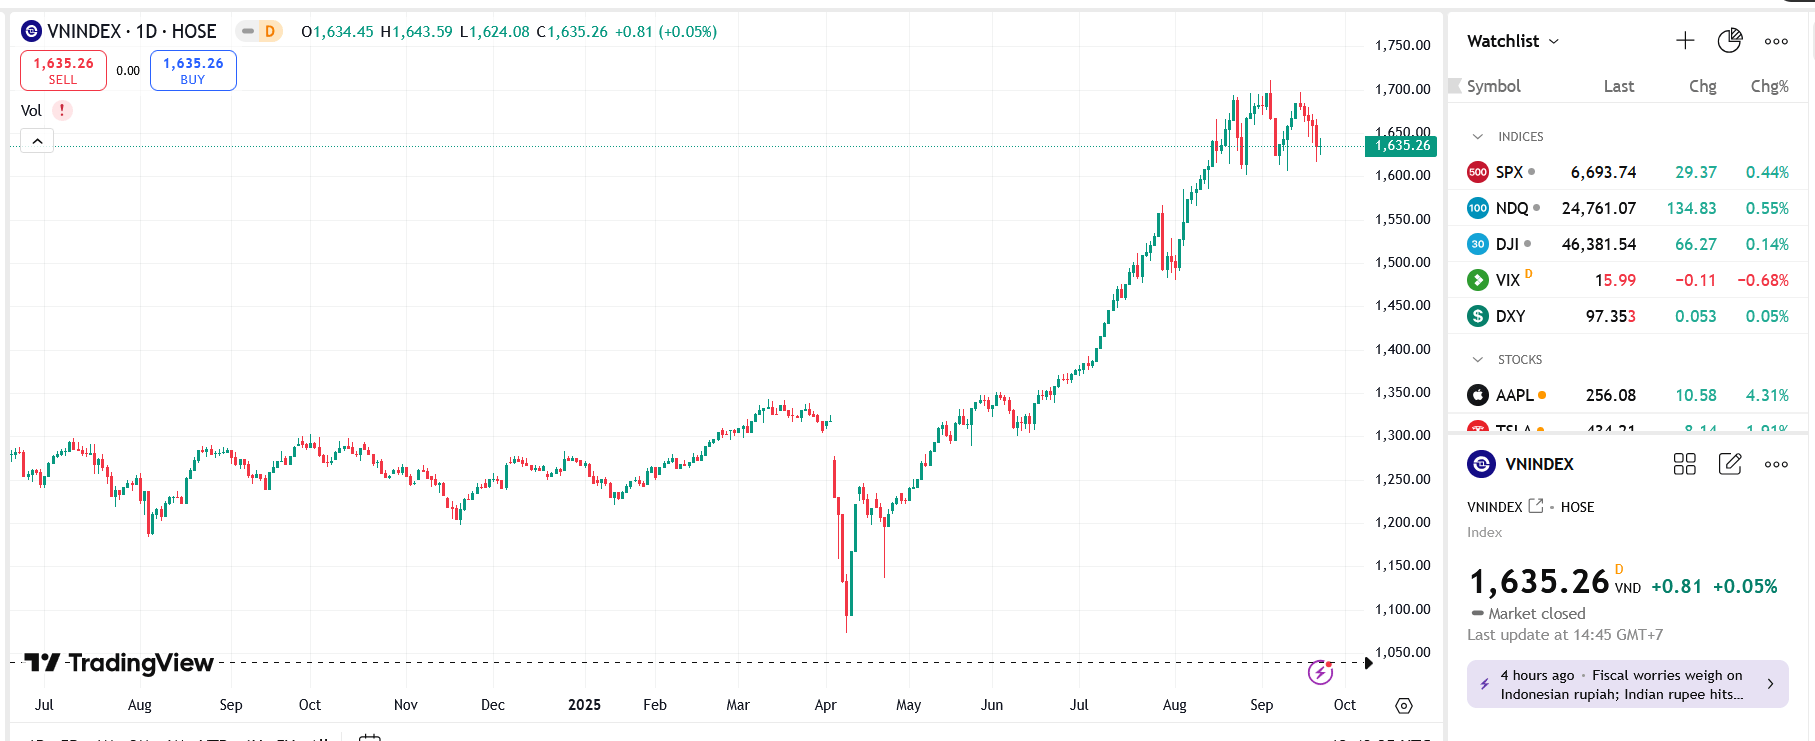Click the 1,635.26 BUY button
This screenshot has width=1815, height=741.
coord(193,71)
